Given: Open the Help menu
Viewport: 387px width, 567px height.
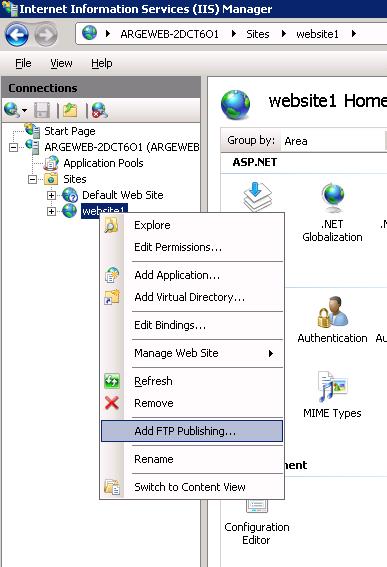Looking at the screenshot, I should tap(102, 63).
